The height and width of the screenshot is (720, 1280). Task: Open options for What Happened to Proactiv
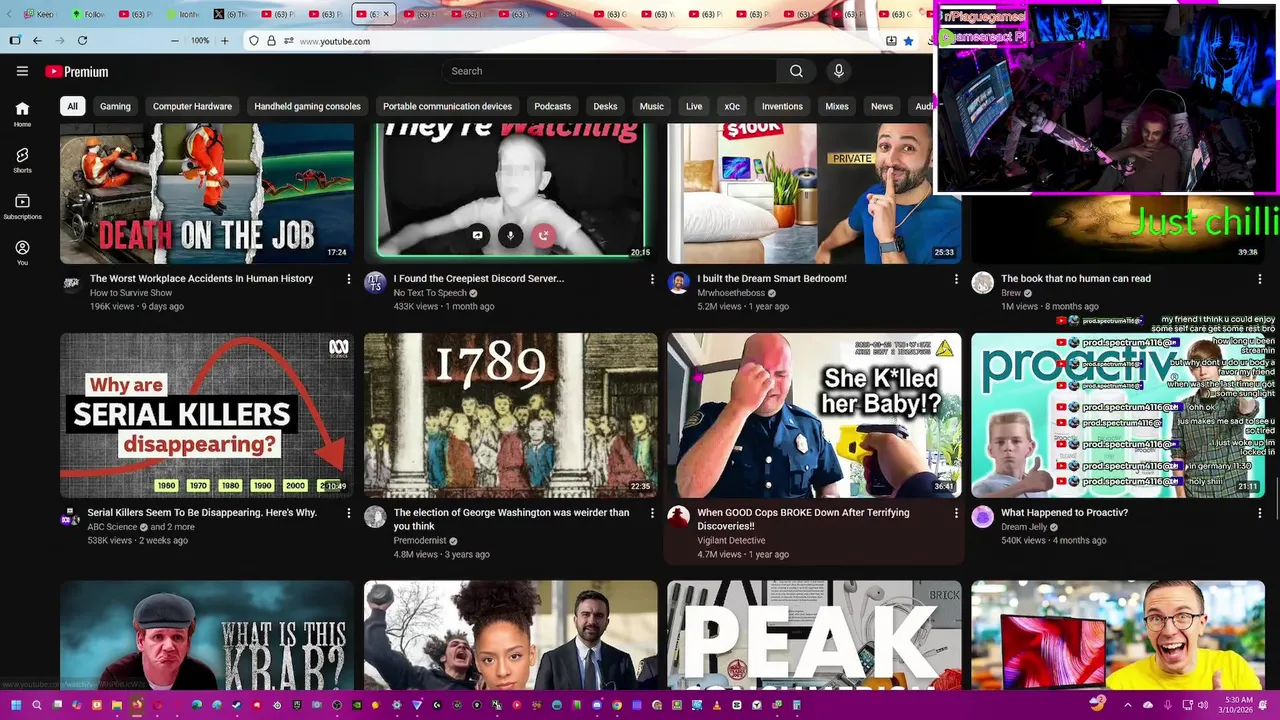pyautogui.click(x=1259, y=513)
